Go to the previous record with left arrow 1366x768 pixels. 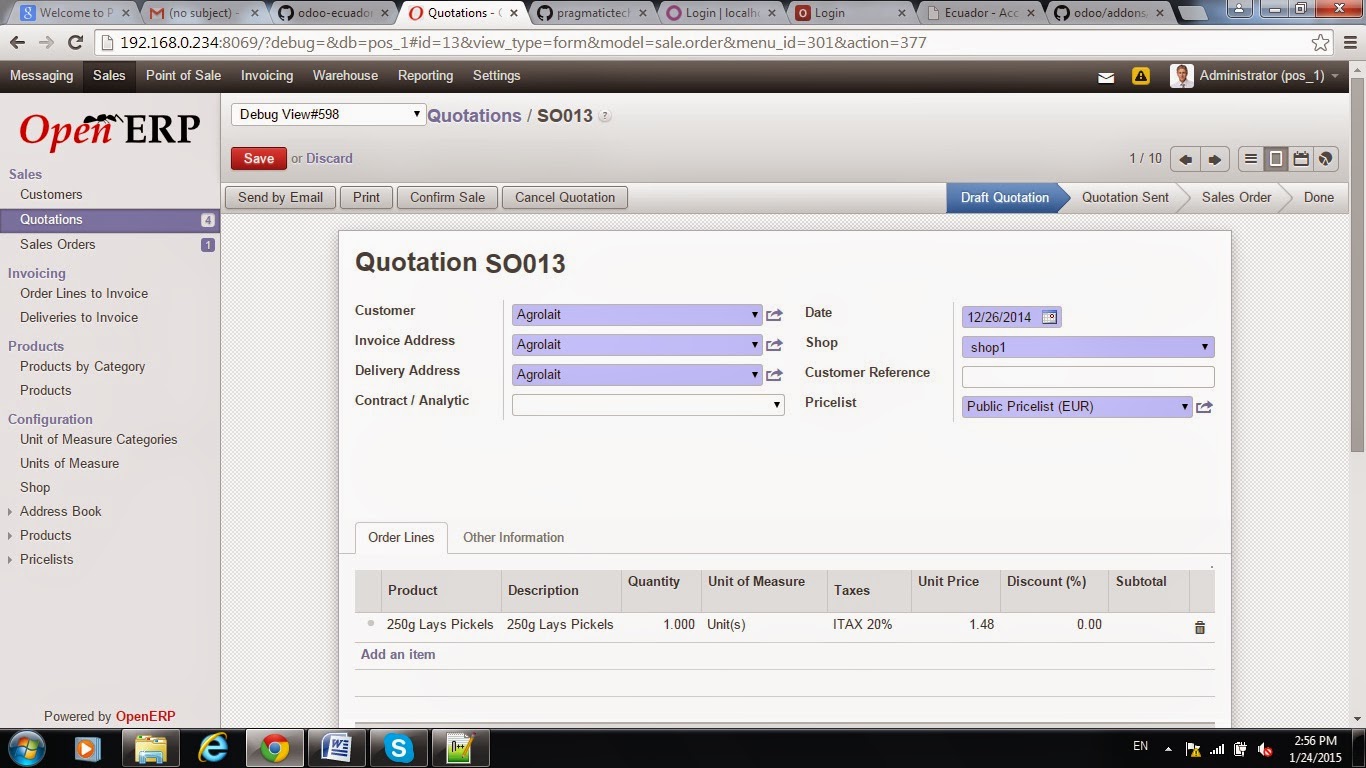click(1185, 159)
